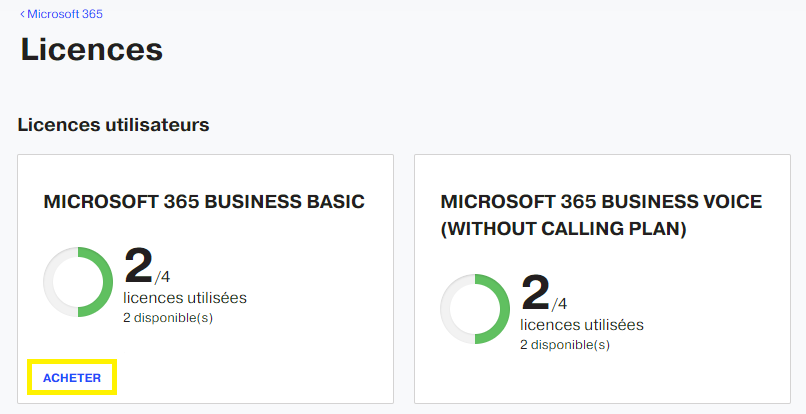Click the Business Voice license usage donut
The height and width of the screenshot is (414, 806).
tap(475, 309)
